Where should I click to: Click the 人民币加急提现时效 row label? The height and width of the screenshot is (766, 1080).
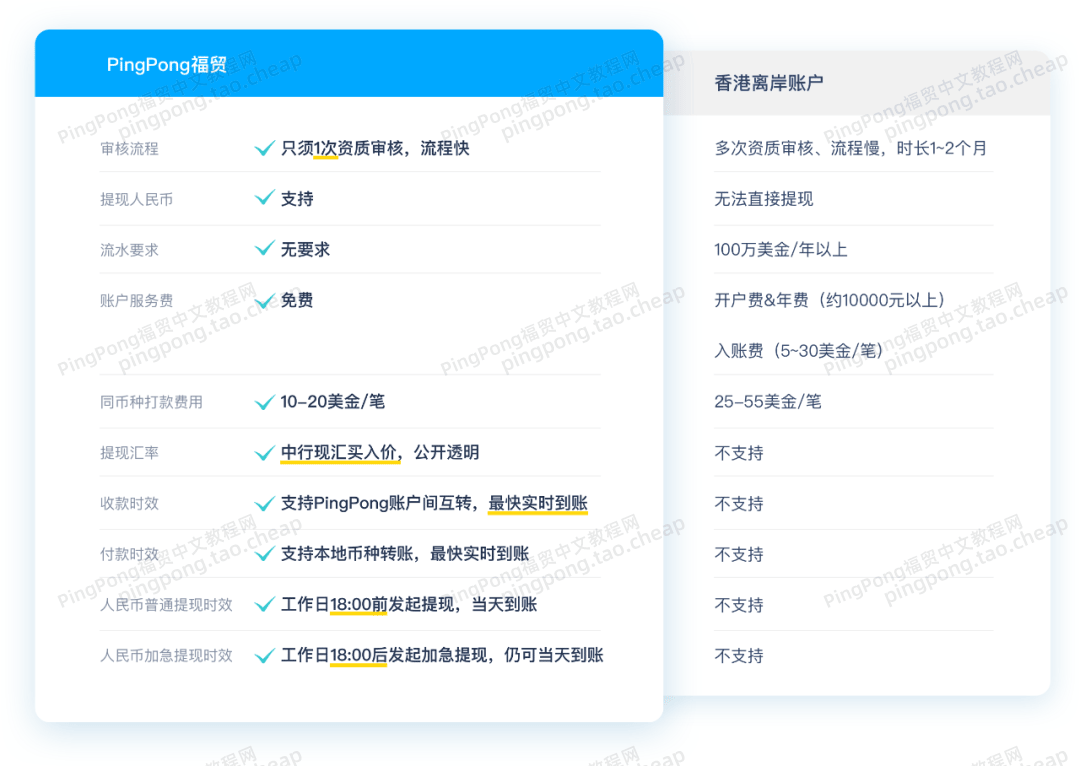pyautogui.click(x=166, y=655)
